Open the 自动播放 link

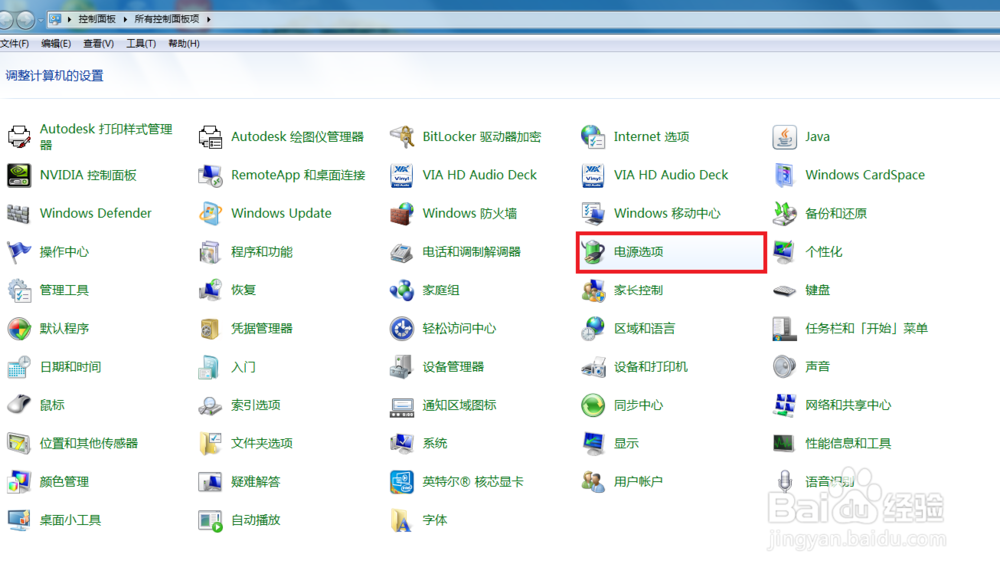pyautogui.click(x=255, y=520)
